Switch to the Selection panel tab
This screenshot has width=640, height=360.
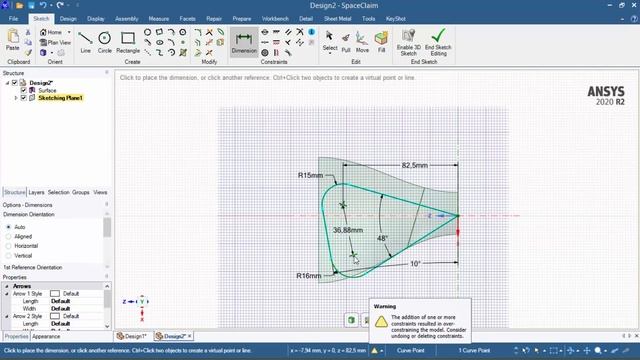pyautogui.click(x=58, y=192)
